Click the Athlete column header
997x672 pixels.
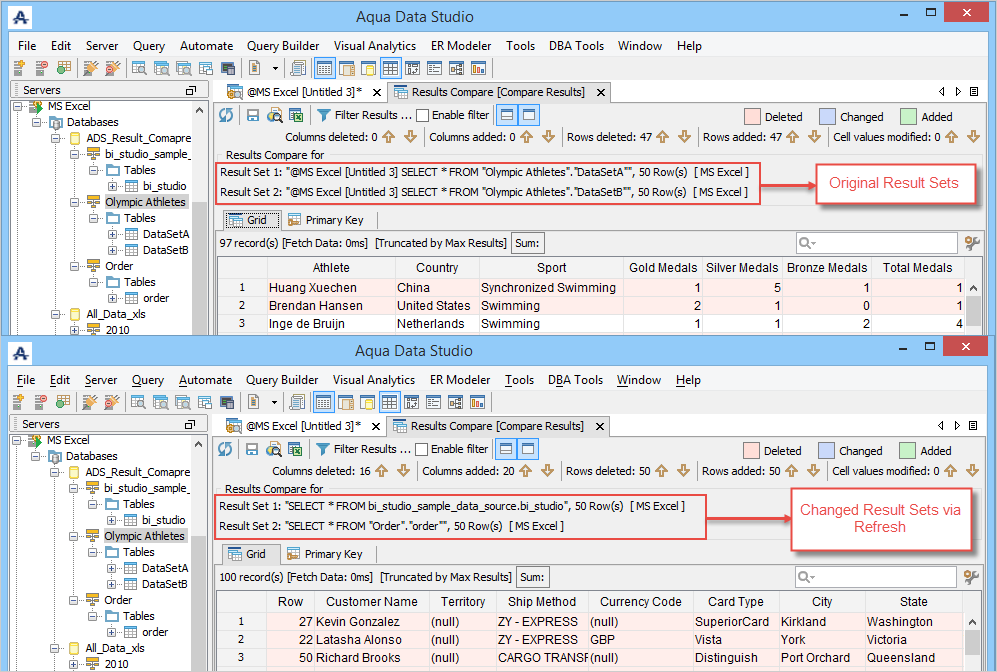pos(331,268)
